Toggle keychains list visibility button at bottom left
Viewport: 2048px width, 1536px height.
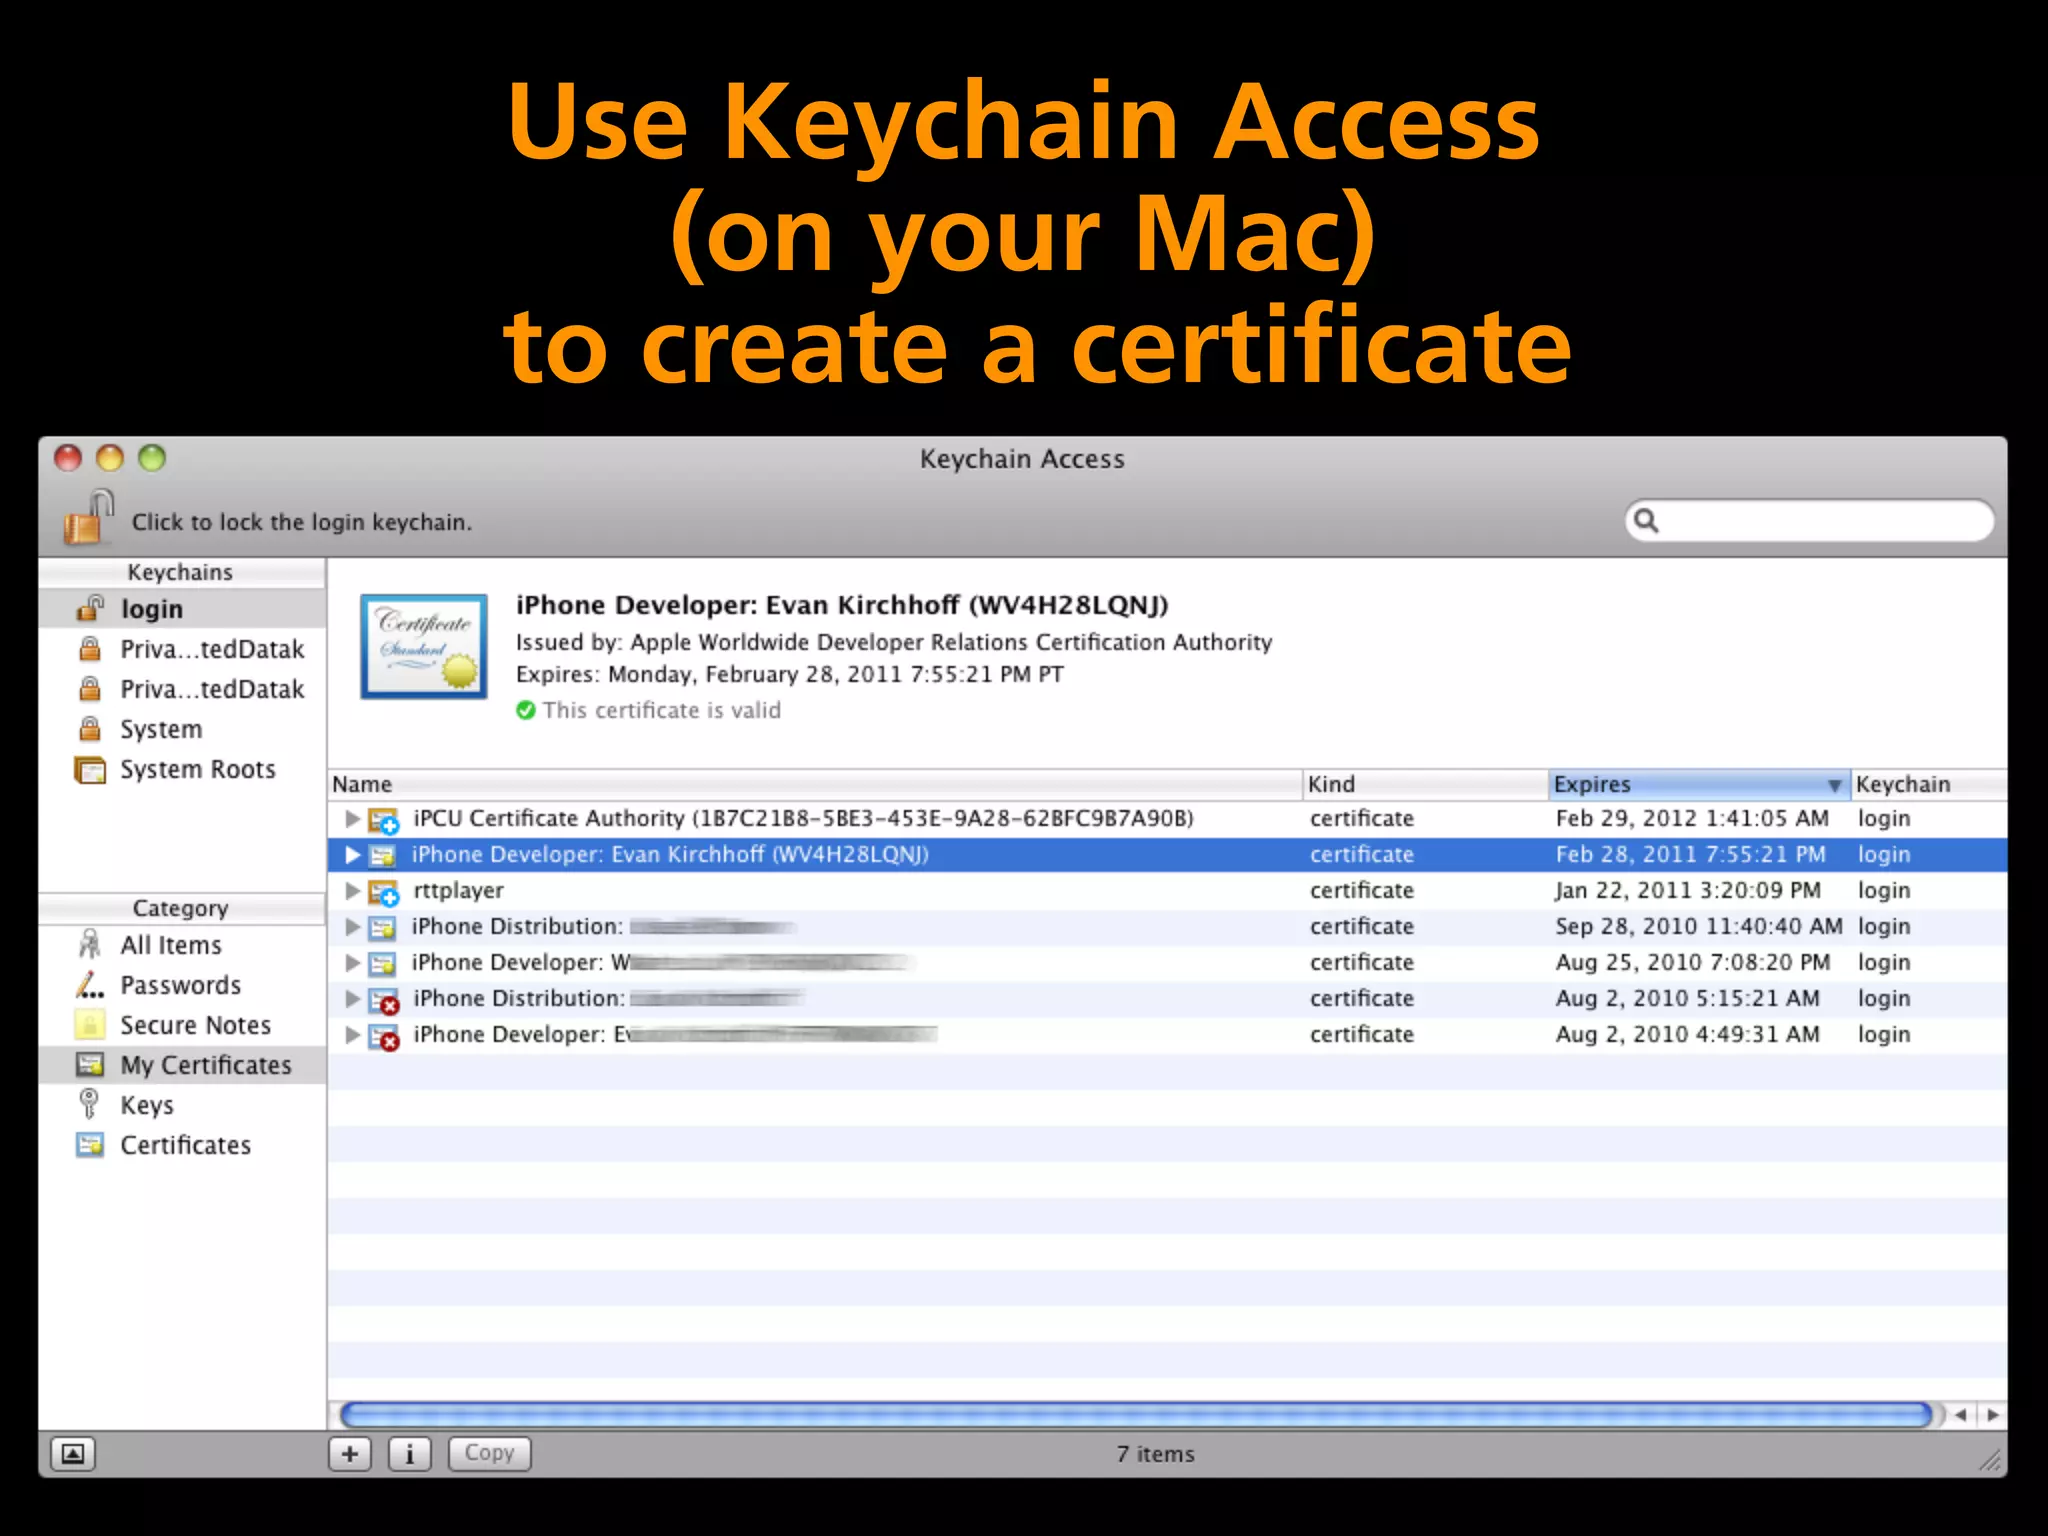(x=73, y=1453)
